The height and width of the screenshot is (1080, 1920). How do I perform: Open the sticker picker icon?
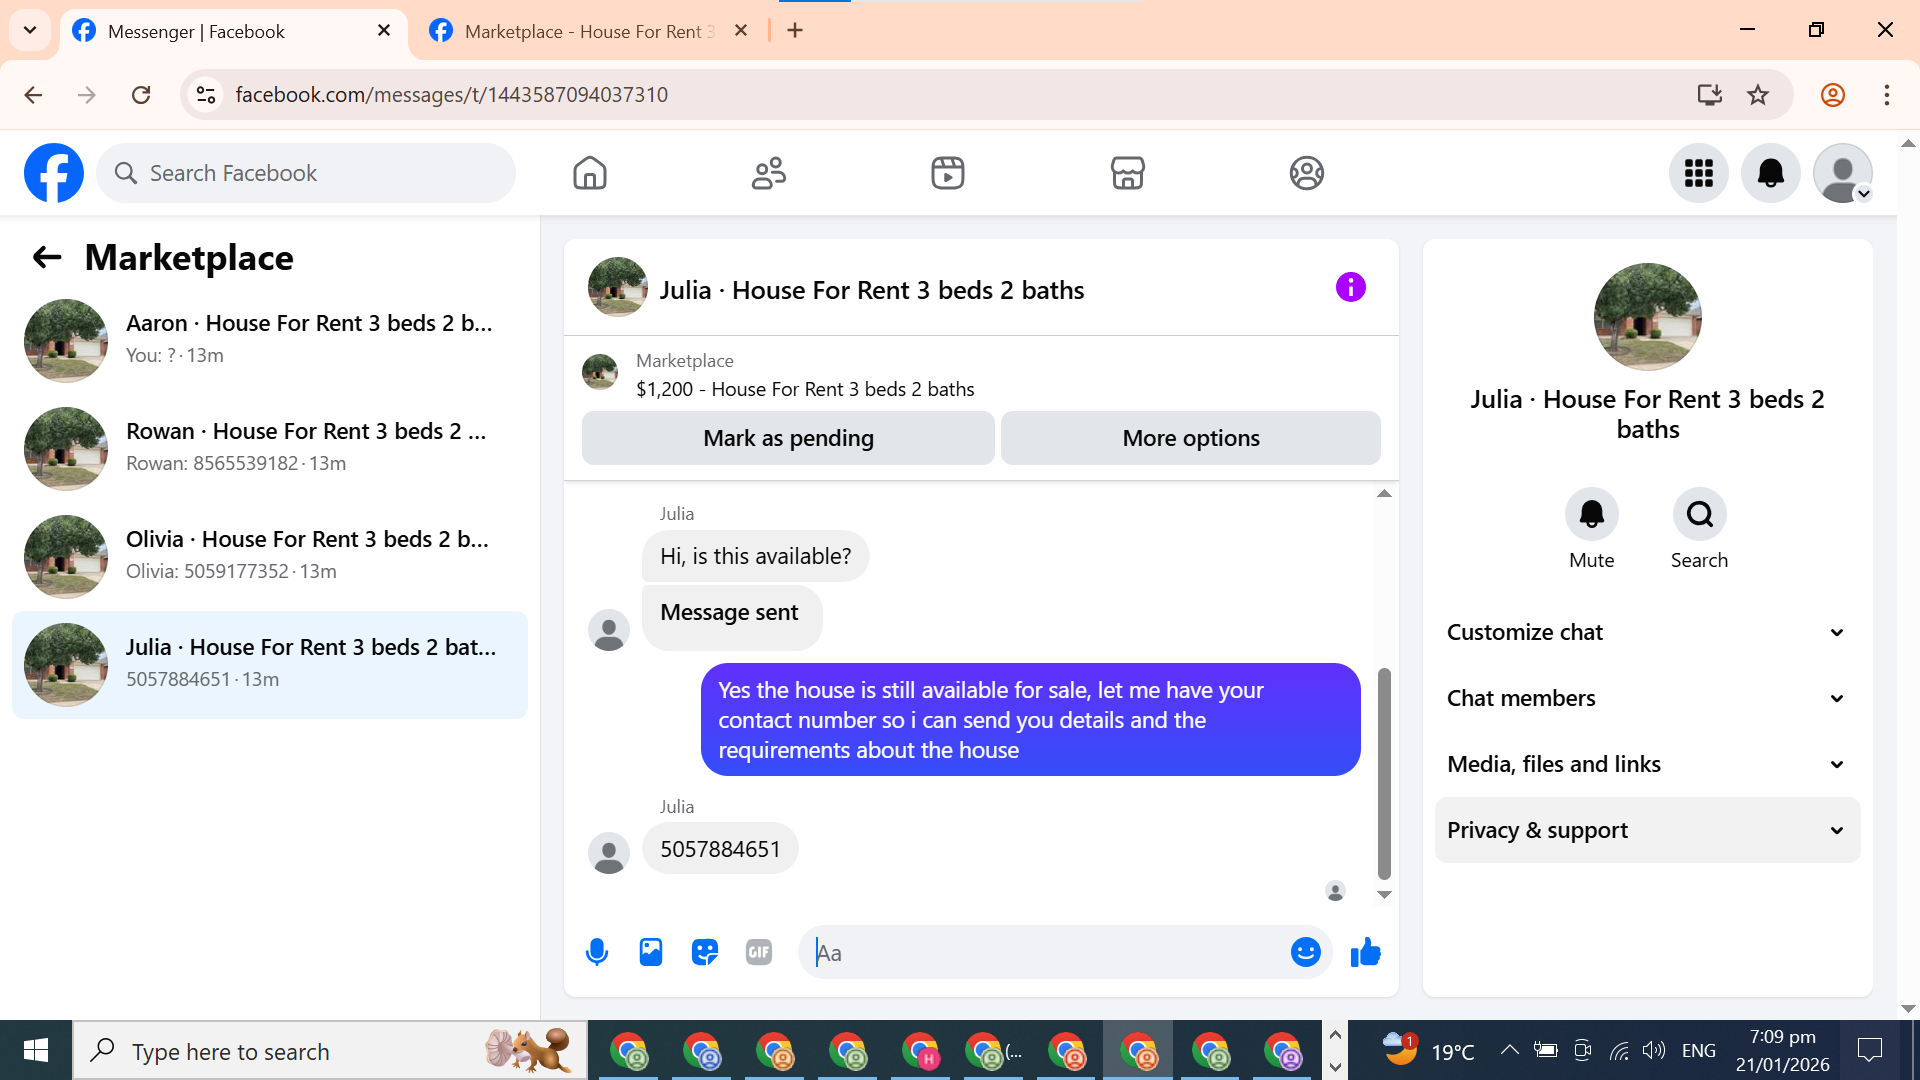(x=705, y=952)
